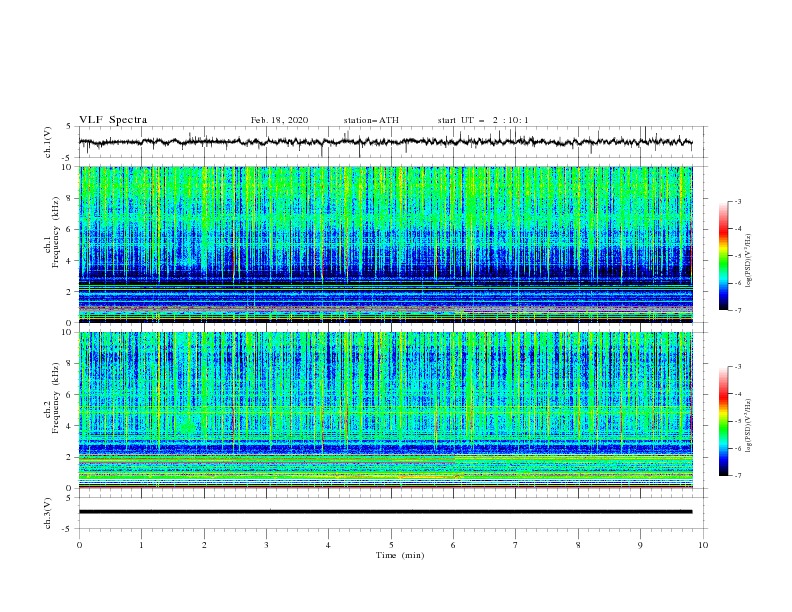Click the "5" tick on the time axis
Image resolution: width=792 pixels, height=612 pixels.
(391, 545)
